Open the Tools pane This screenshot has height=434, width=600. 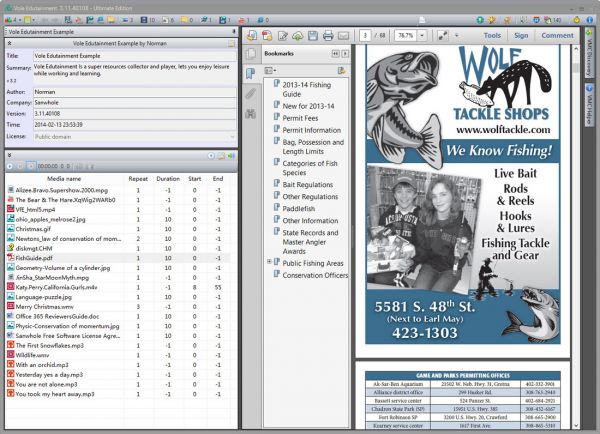tap(492, 35)
